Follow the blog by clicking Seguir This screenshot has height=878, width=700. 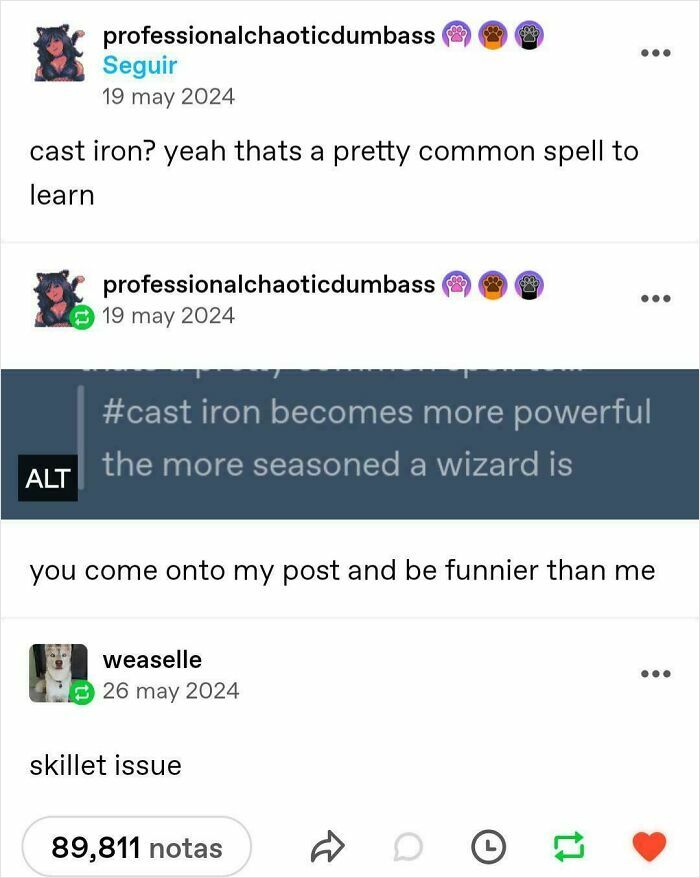pos(139,67)
